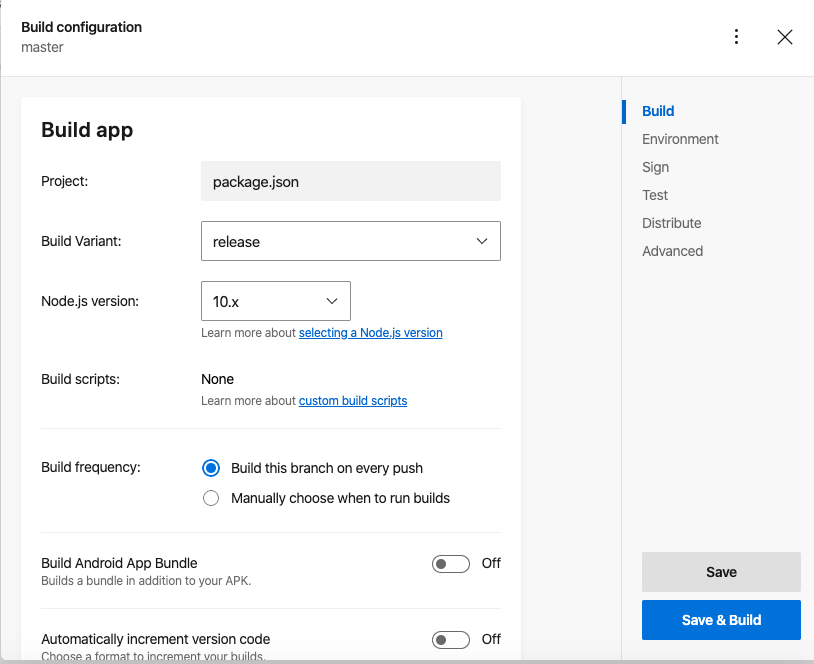
Task: Expand the release variant selector
Action: 350,241
